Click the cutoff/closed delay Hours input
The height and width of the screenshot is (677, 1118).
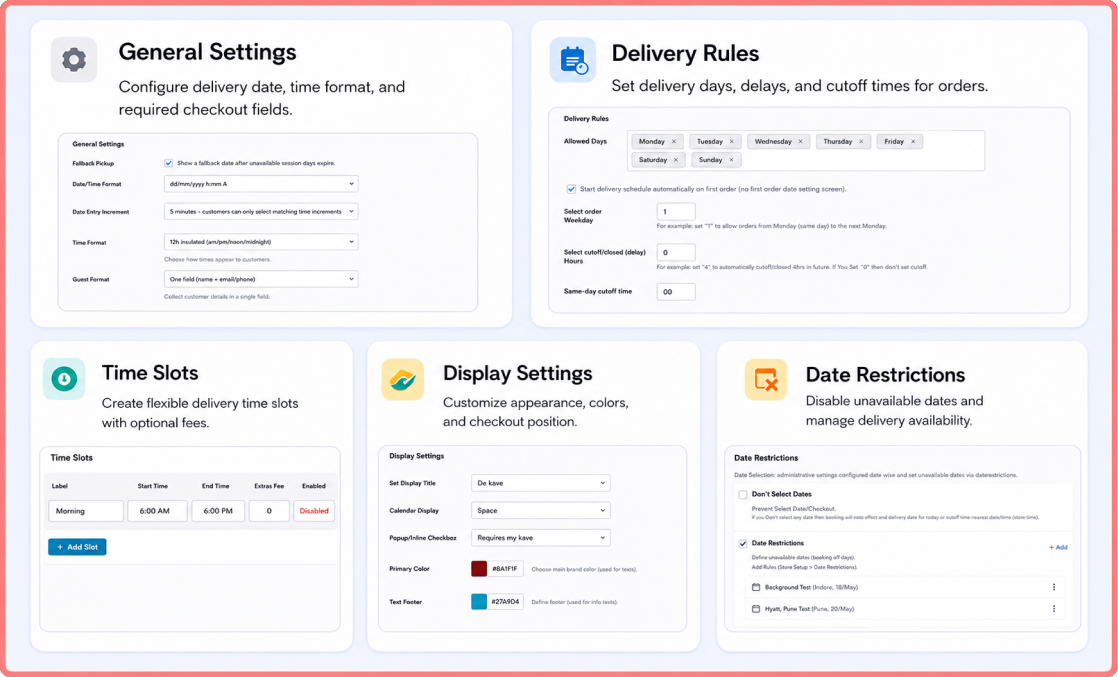click(676, 252)
